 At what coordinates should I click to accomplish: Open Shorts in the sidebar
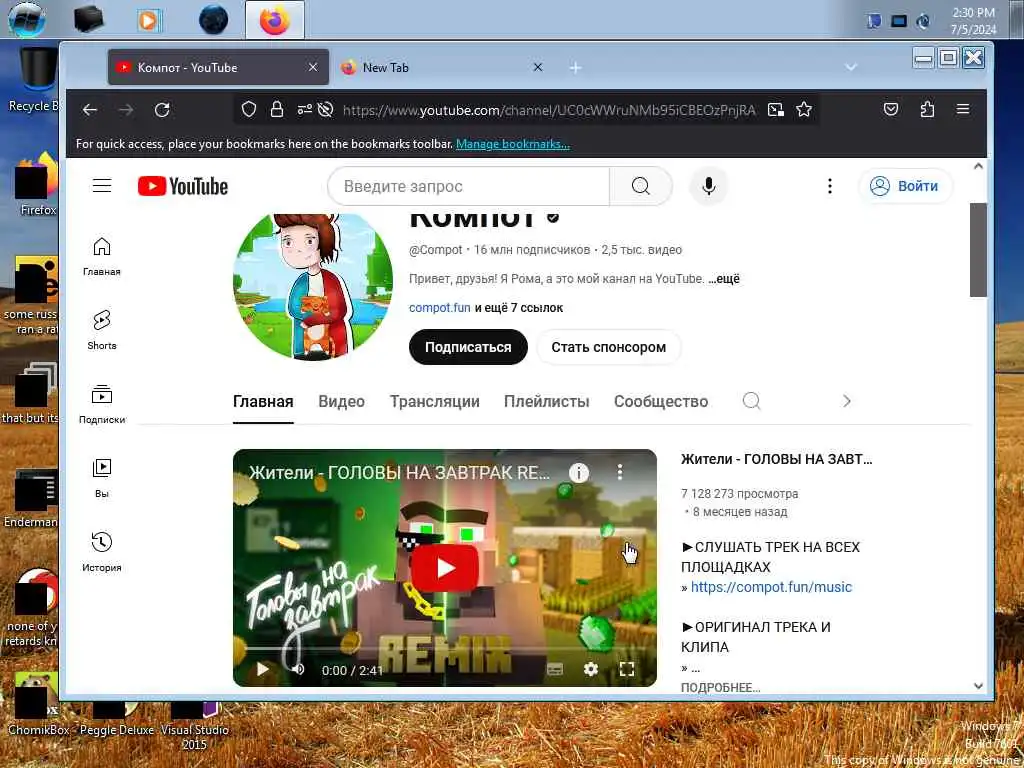tap(102, 330)
